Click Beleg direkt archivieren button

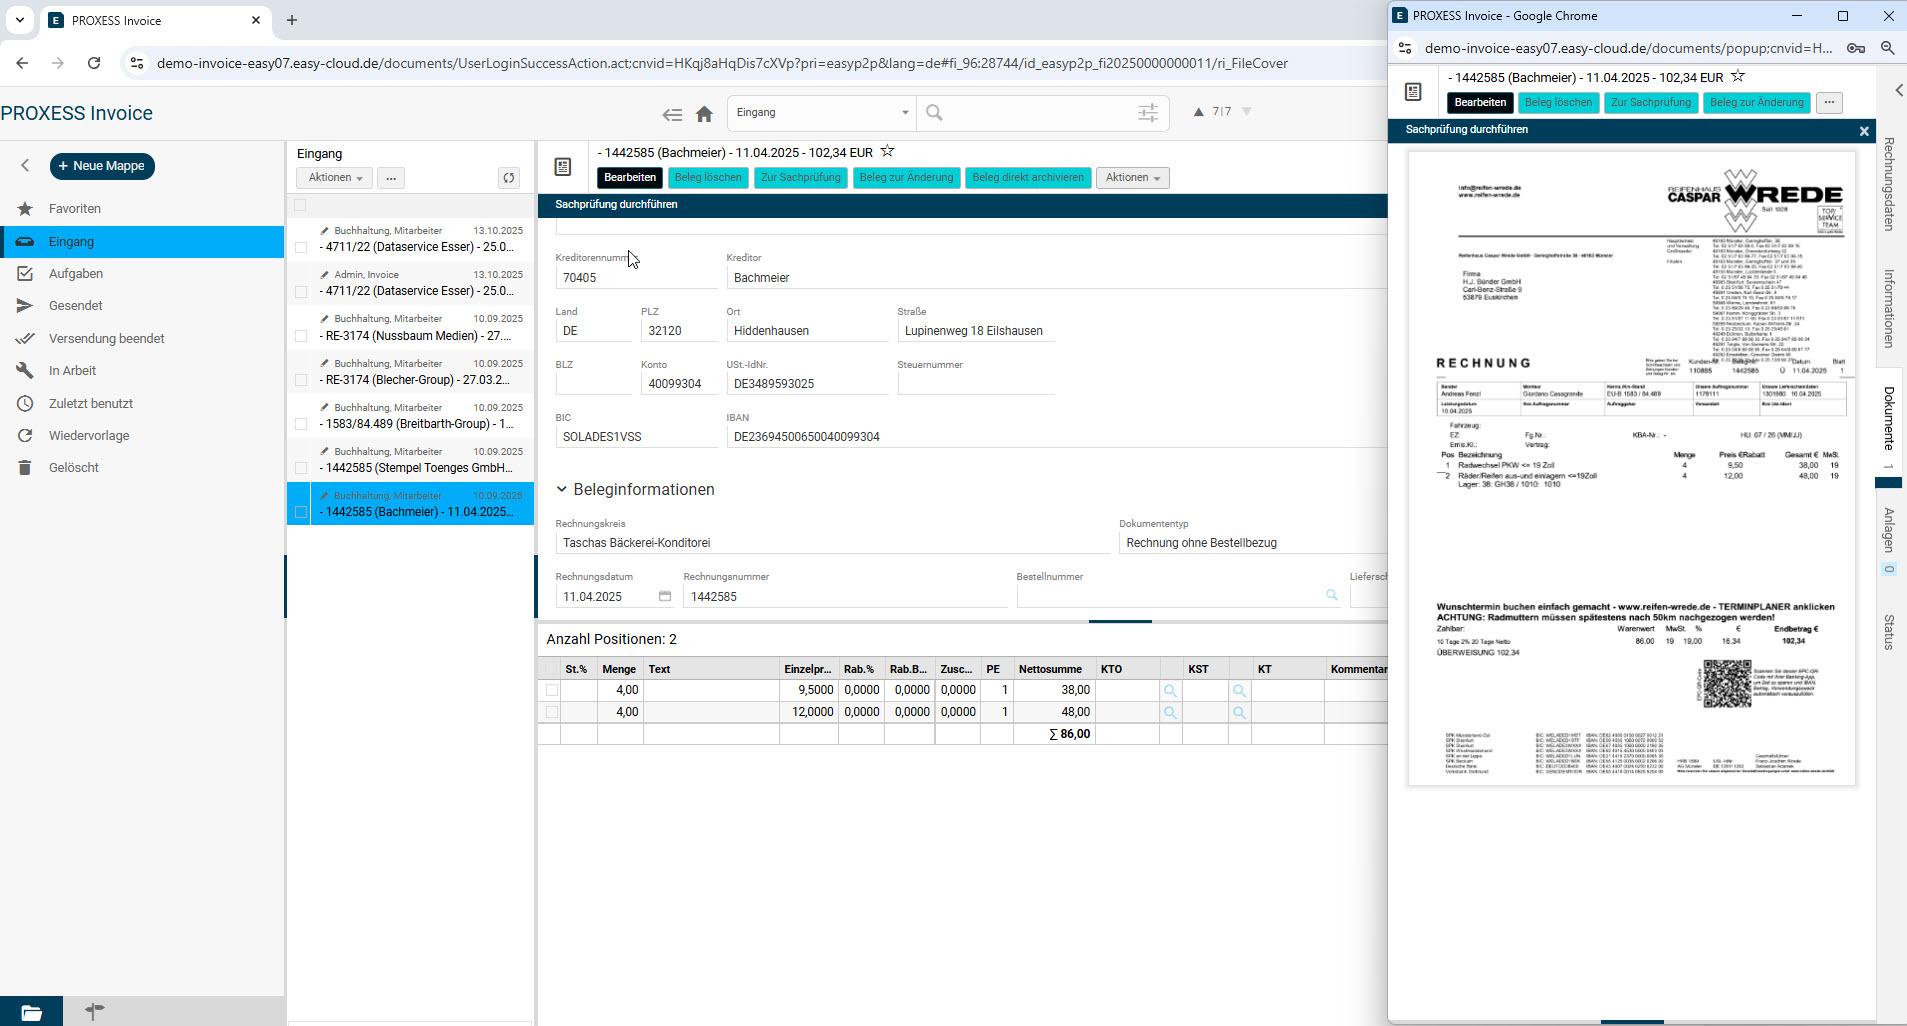(x=1027, y=178)
